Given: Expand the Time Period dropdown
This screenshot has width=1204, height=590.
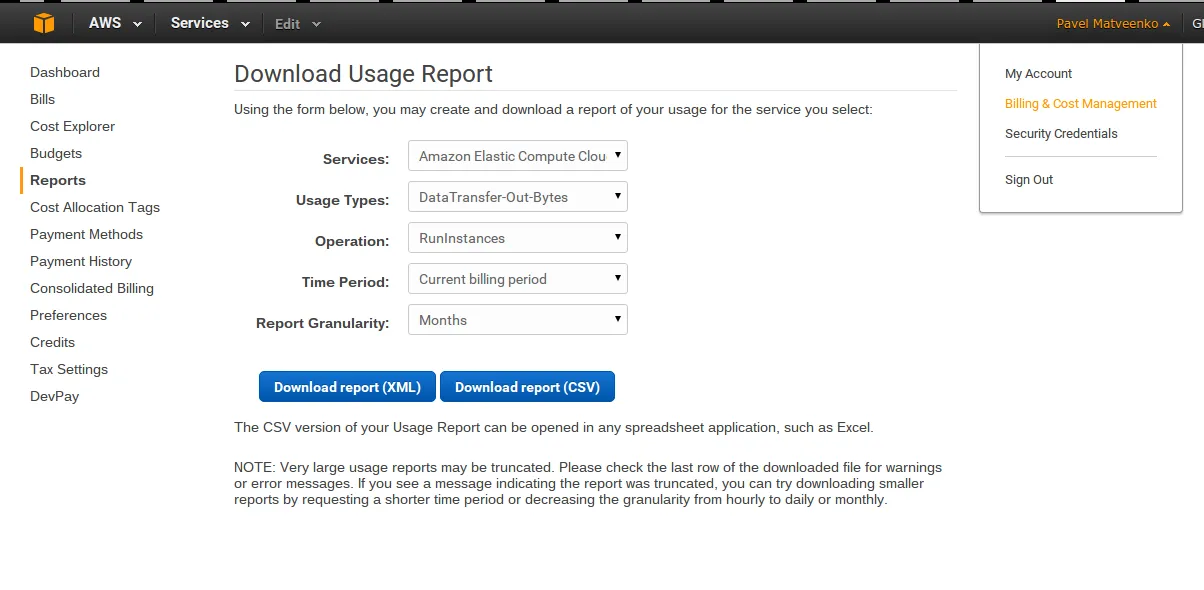Looking at the screenshot, I should [518, 279].
